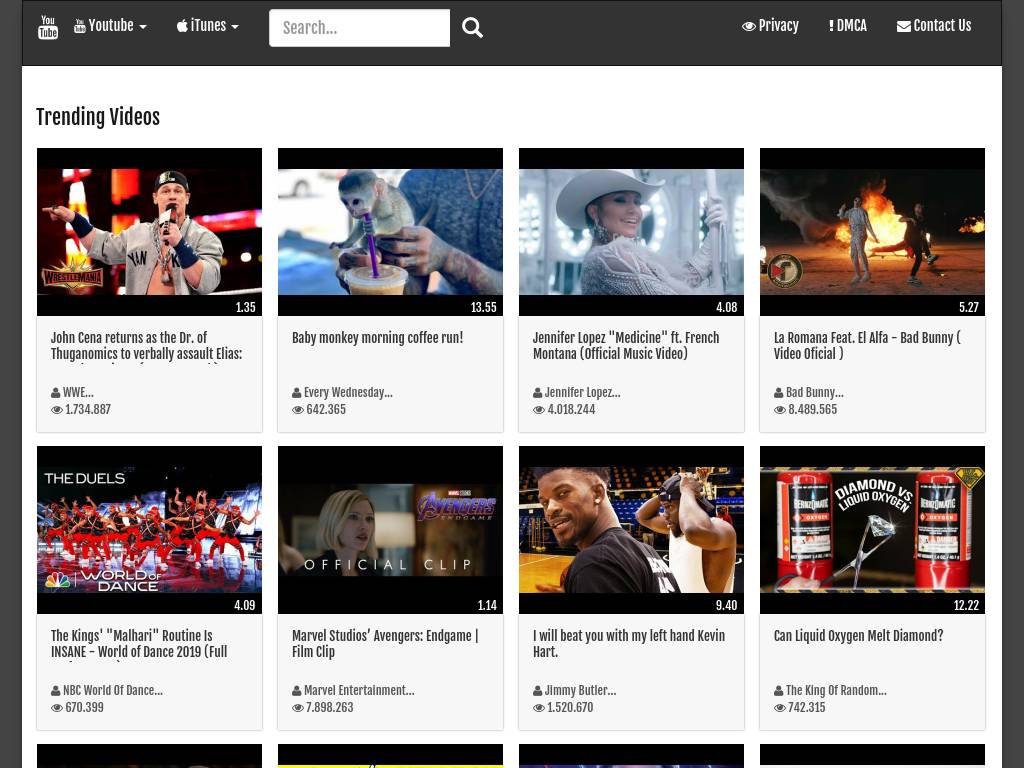This screenshot has height=768, width=1024.
Task: Click the 'Jennifer Lopez...' channel name
Action: [x=583, y=392]
